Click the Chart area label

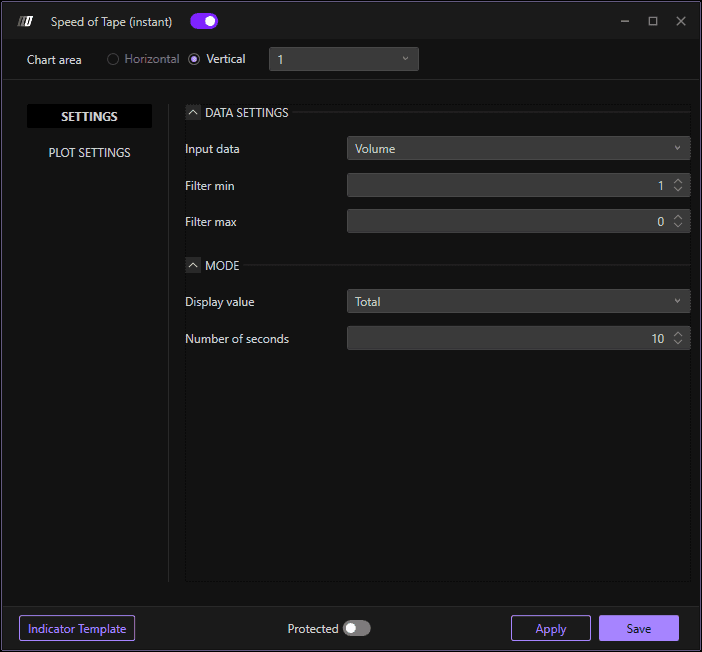click(x=54, y=60)
